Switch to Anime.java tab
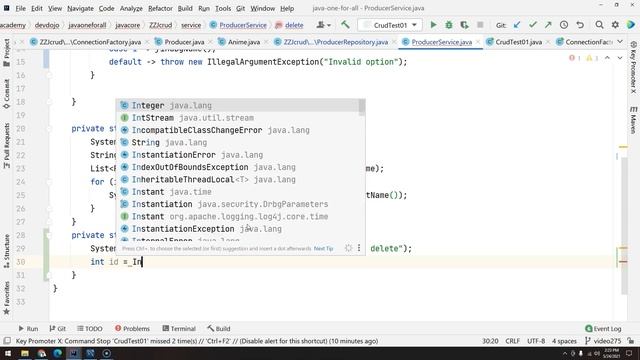Image resolution: width=640 pixels, height=360 pixels. pos(244,42)
